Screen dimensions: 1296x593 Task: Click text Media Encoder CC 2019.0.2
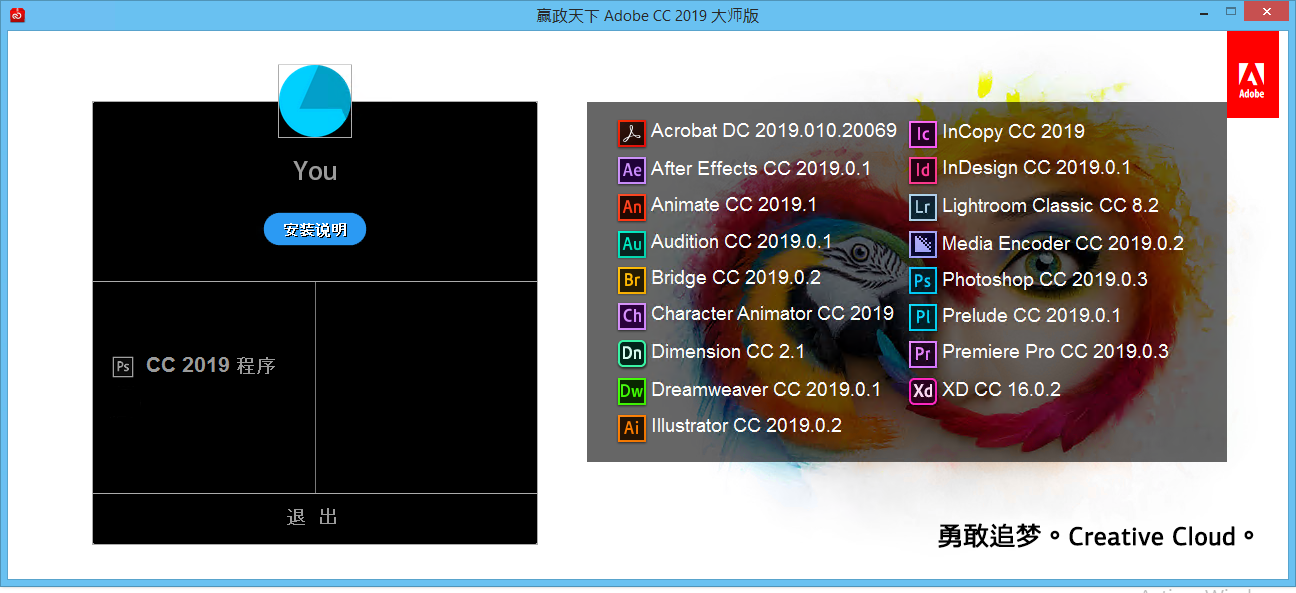pyautogui.click(x=1063, y=244)
